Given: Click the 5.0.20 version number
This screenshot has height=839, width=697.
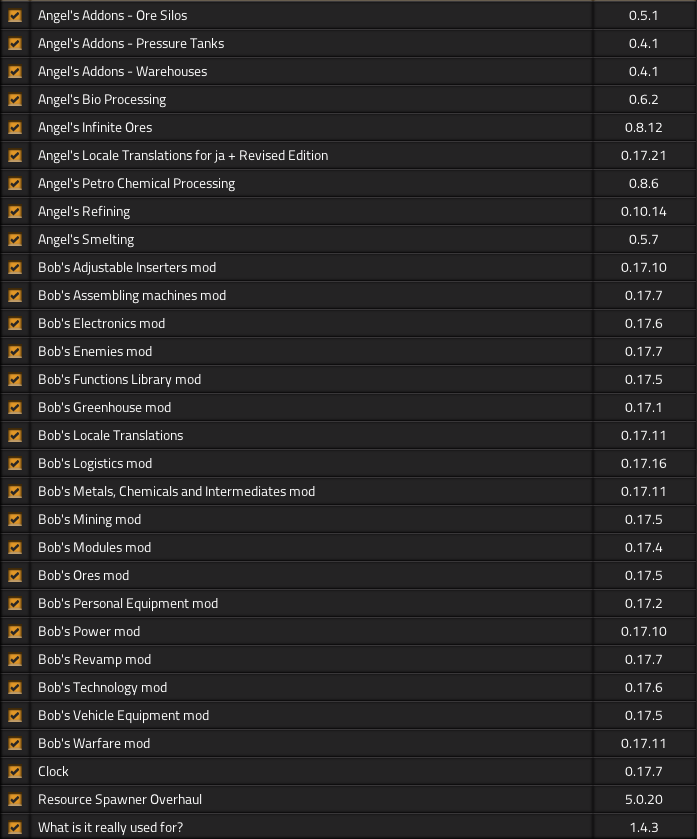Looking at the screenshot, I should [x=643, y=799].
